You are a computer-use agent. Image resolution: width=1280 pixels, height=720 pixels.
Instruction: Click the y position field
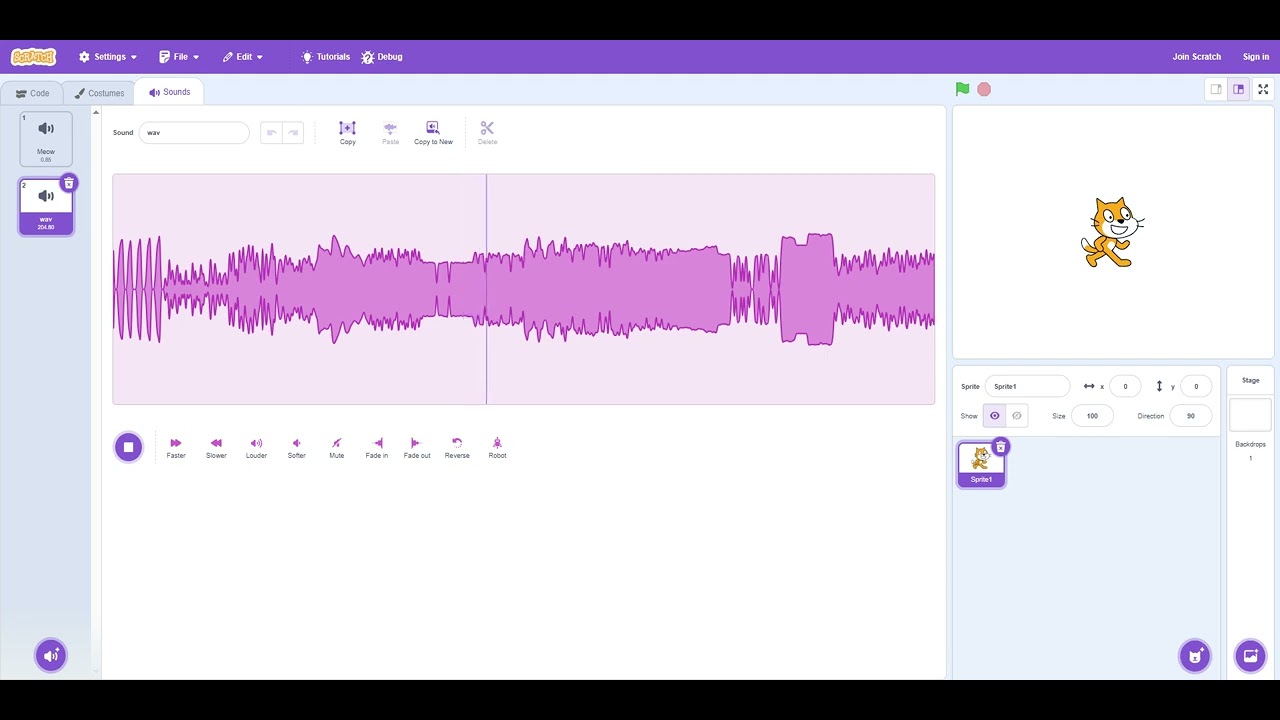coord(1196,386)
